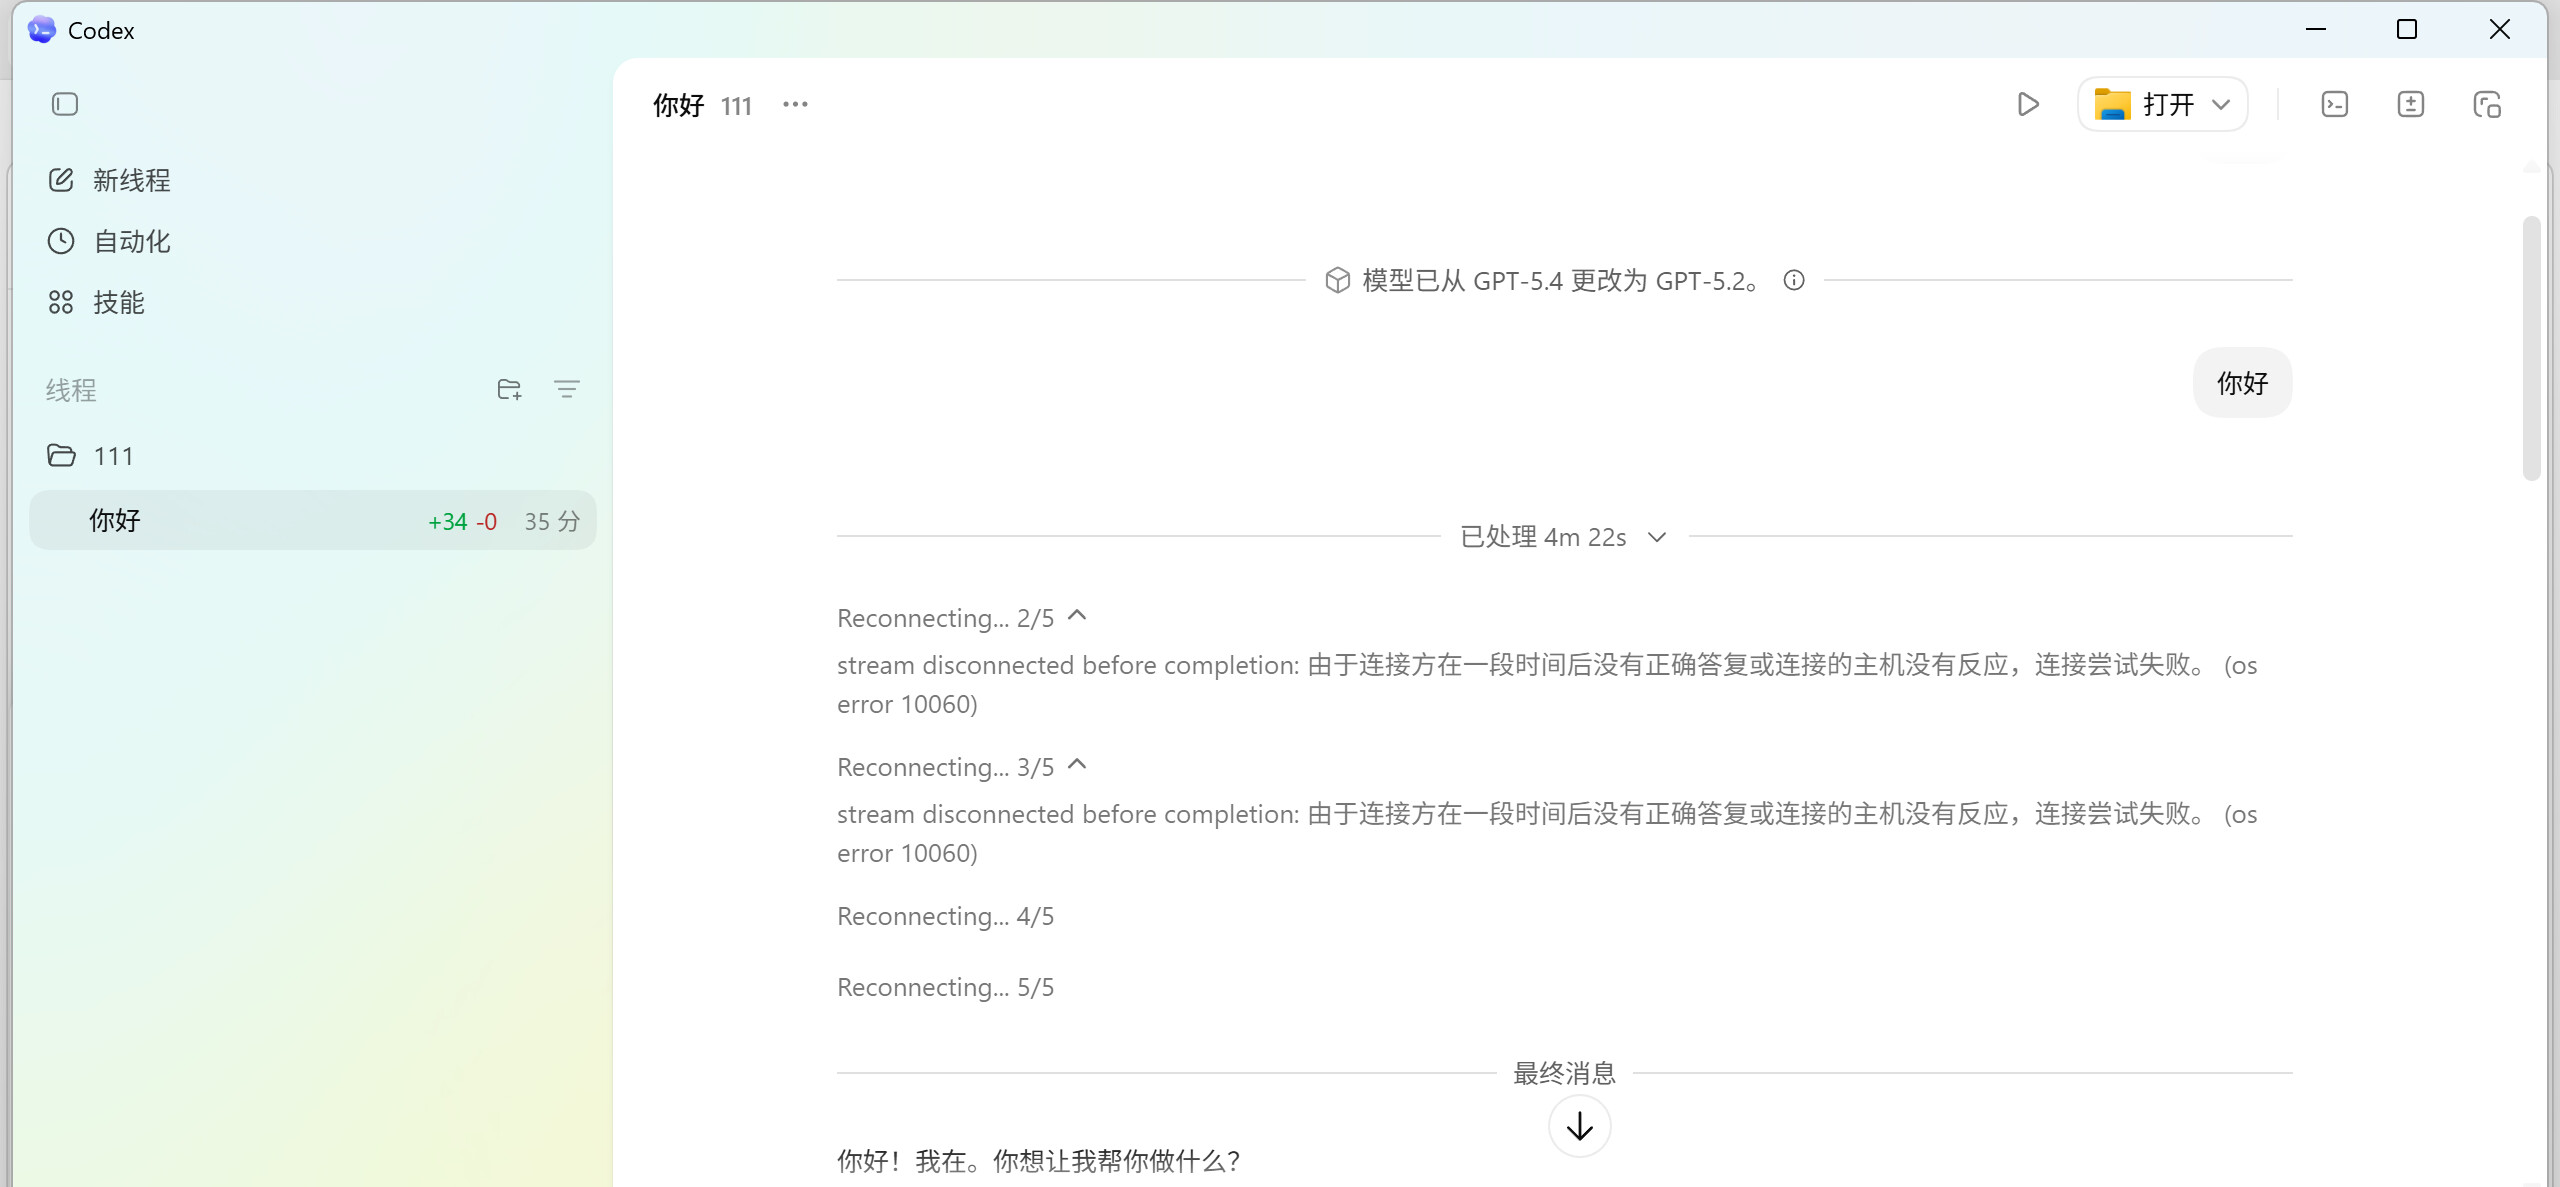Click the 你好 thread title in header

[x=678, y=105]
